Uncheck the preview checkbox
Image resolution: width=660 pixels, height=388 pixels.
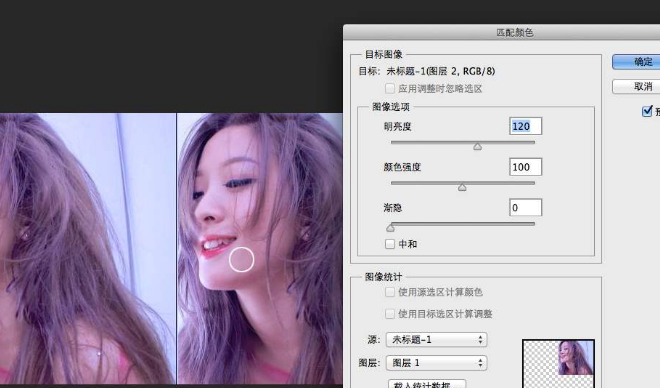(647, 111)
